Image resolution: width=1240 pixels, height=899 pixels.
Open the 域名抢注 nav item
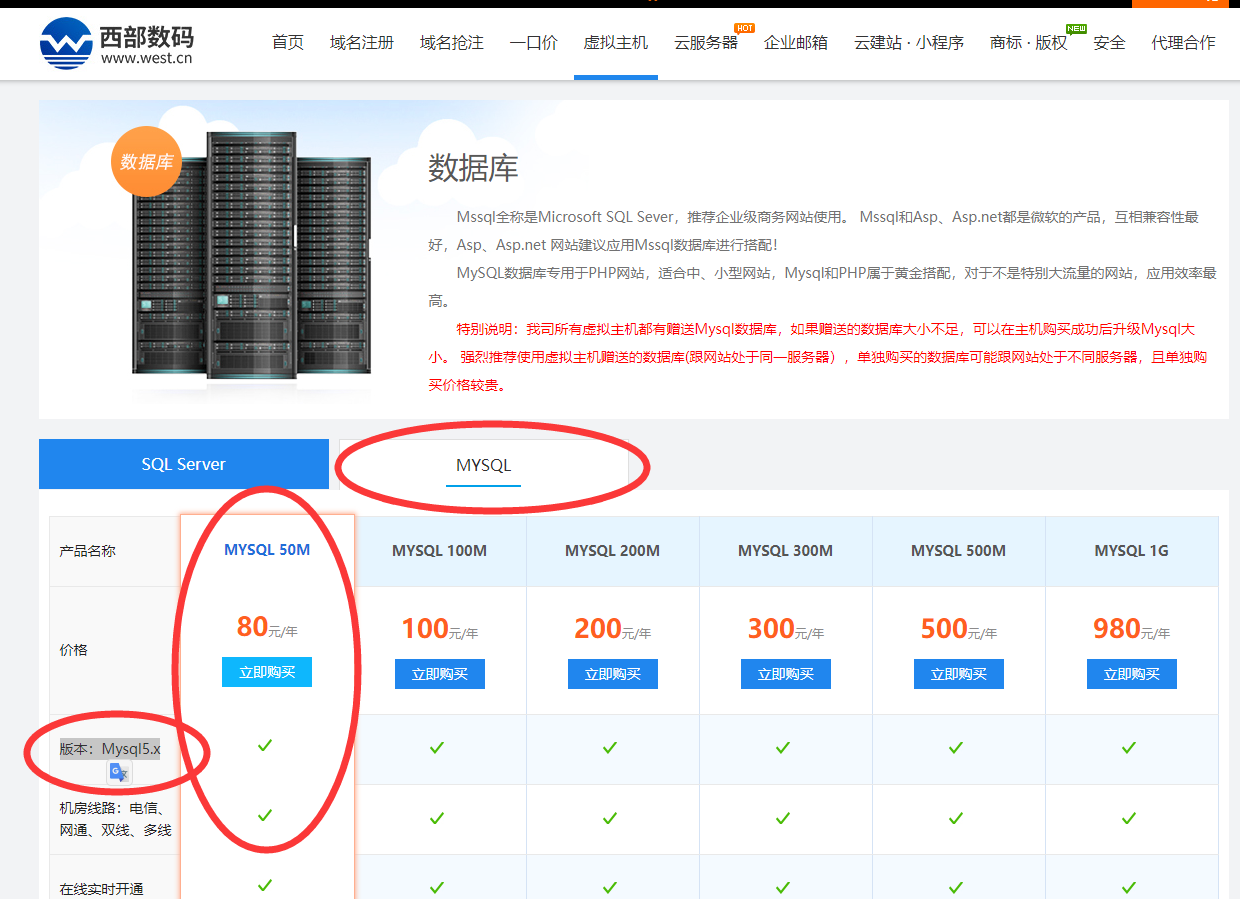click(x=452, y=42)
